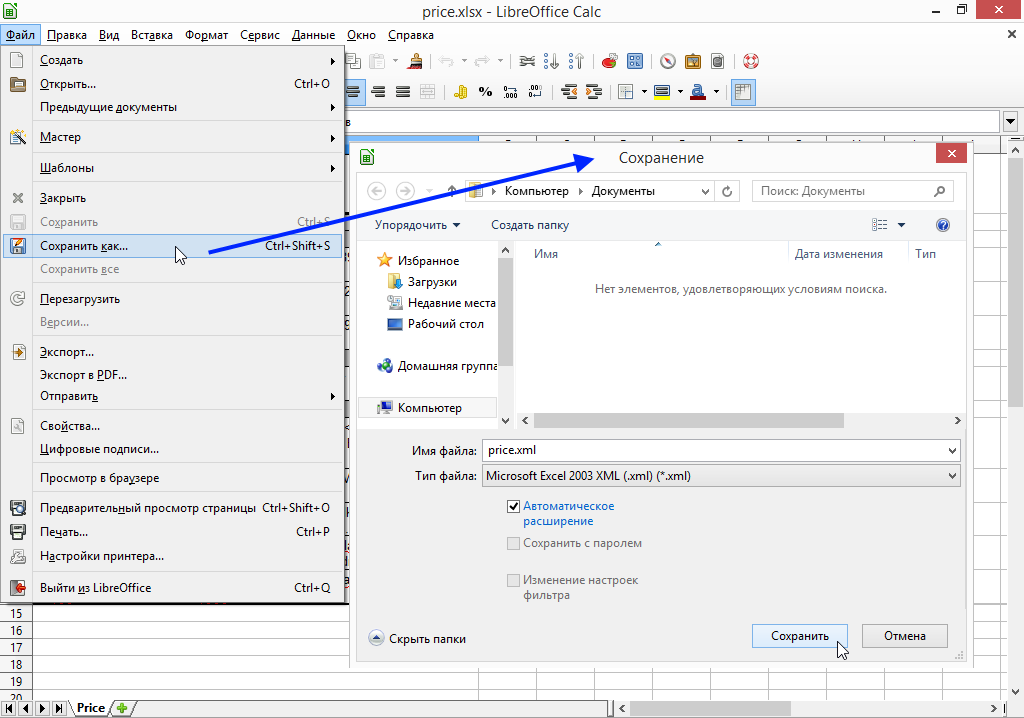The width and height of the screenshot is (1024, 718).
Task: Click the Borders icon
Action: point(626,92)
